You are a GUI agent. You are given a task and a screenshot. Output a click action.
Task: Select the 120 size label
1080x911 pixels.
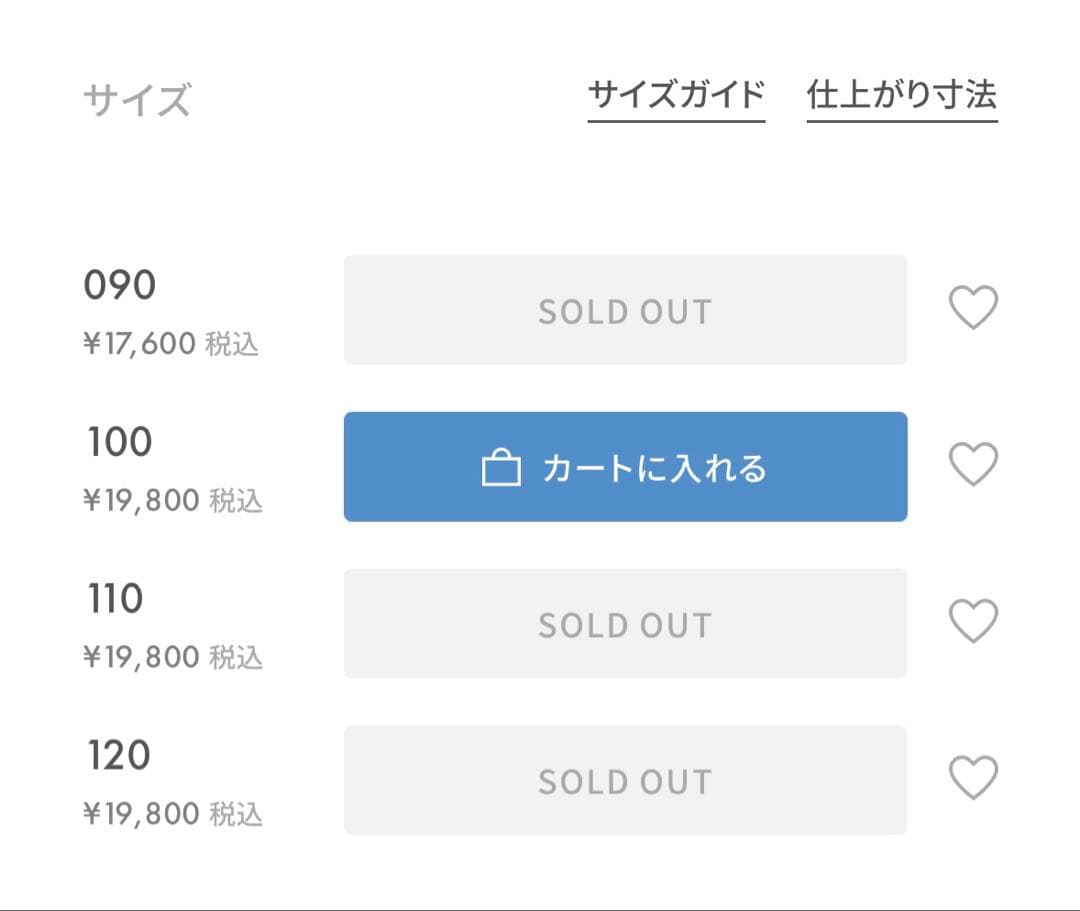pos(118,755)
